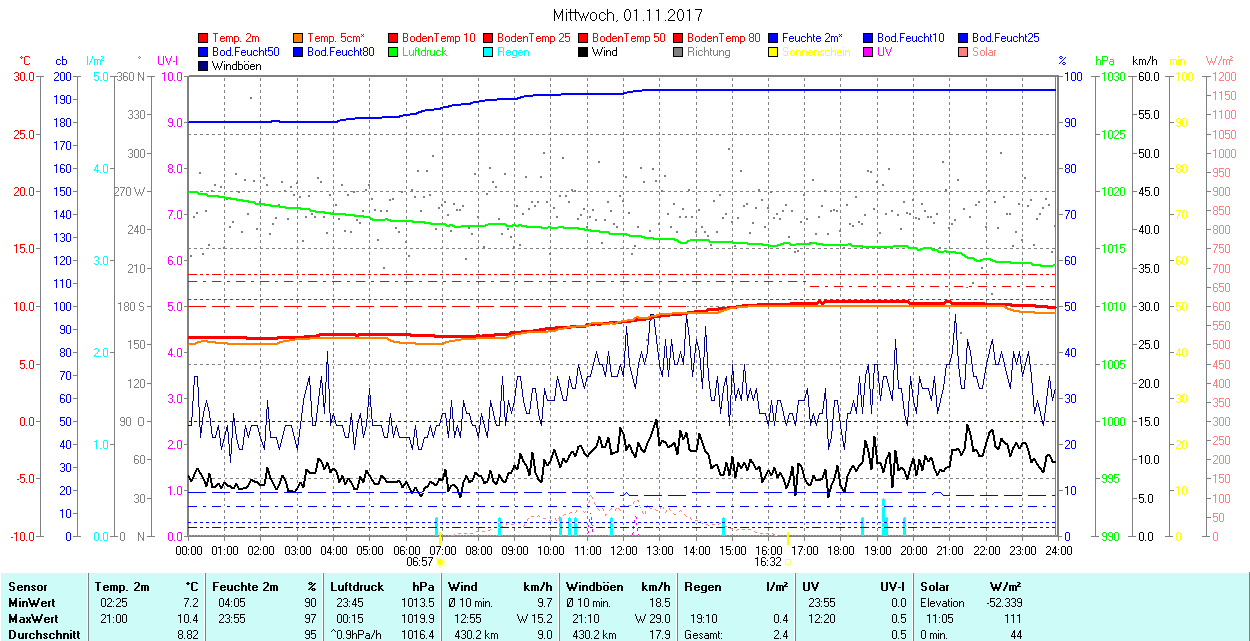Click the 16:32 sunset time marker
1250x641 pixels.
[x=768, y=562]
